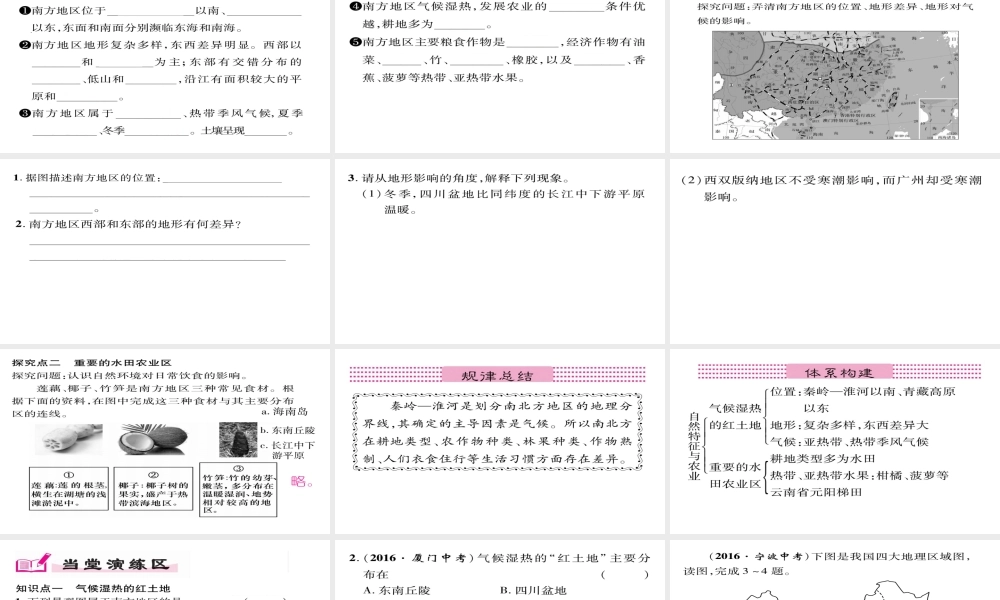Select the bamboo shoot photo

click(x=238, y=440)
